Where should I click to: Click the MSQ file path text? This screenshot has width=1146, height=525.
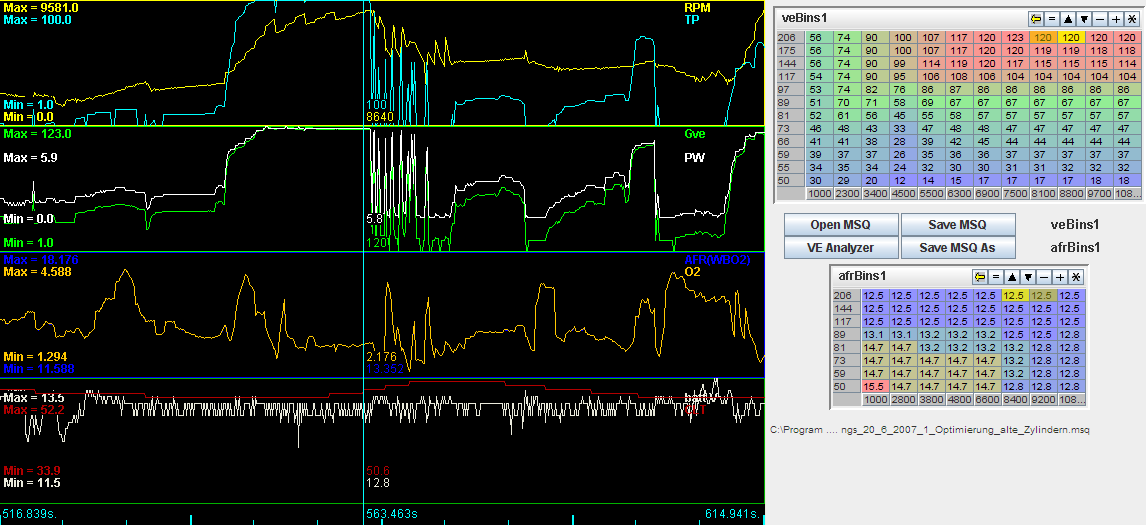pos(930,430)
